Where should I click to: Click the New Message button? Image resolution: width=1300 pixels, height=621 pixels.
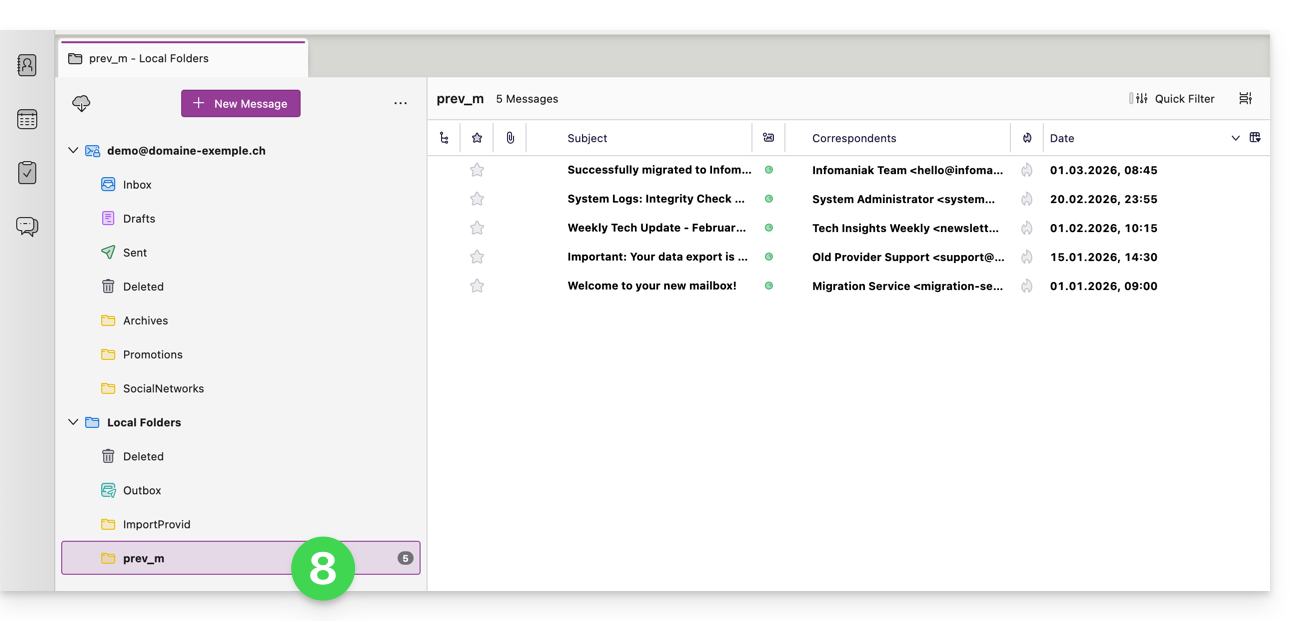(241, 104)
